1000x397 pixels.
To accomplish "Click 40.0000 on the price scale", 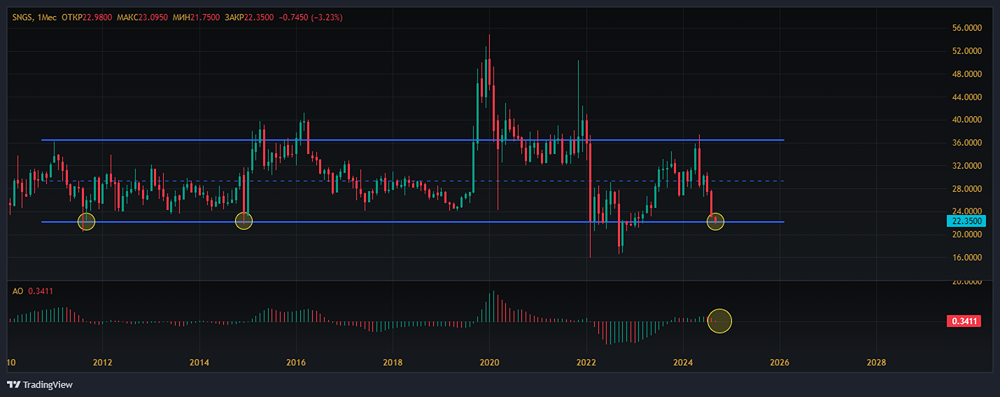I will coord(966,120).
